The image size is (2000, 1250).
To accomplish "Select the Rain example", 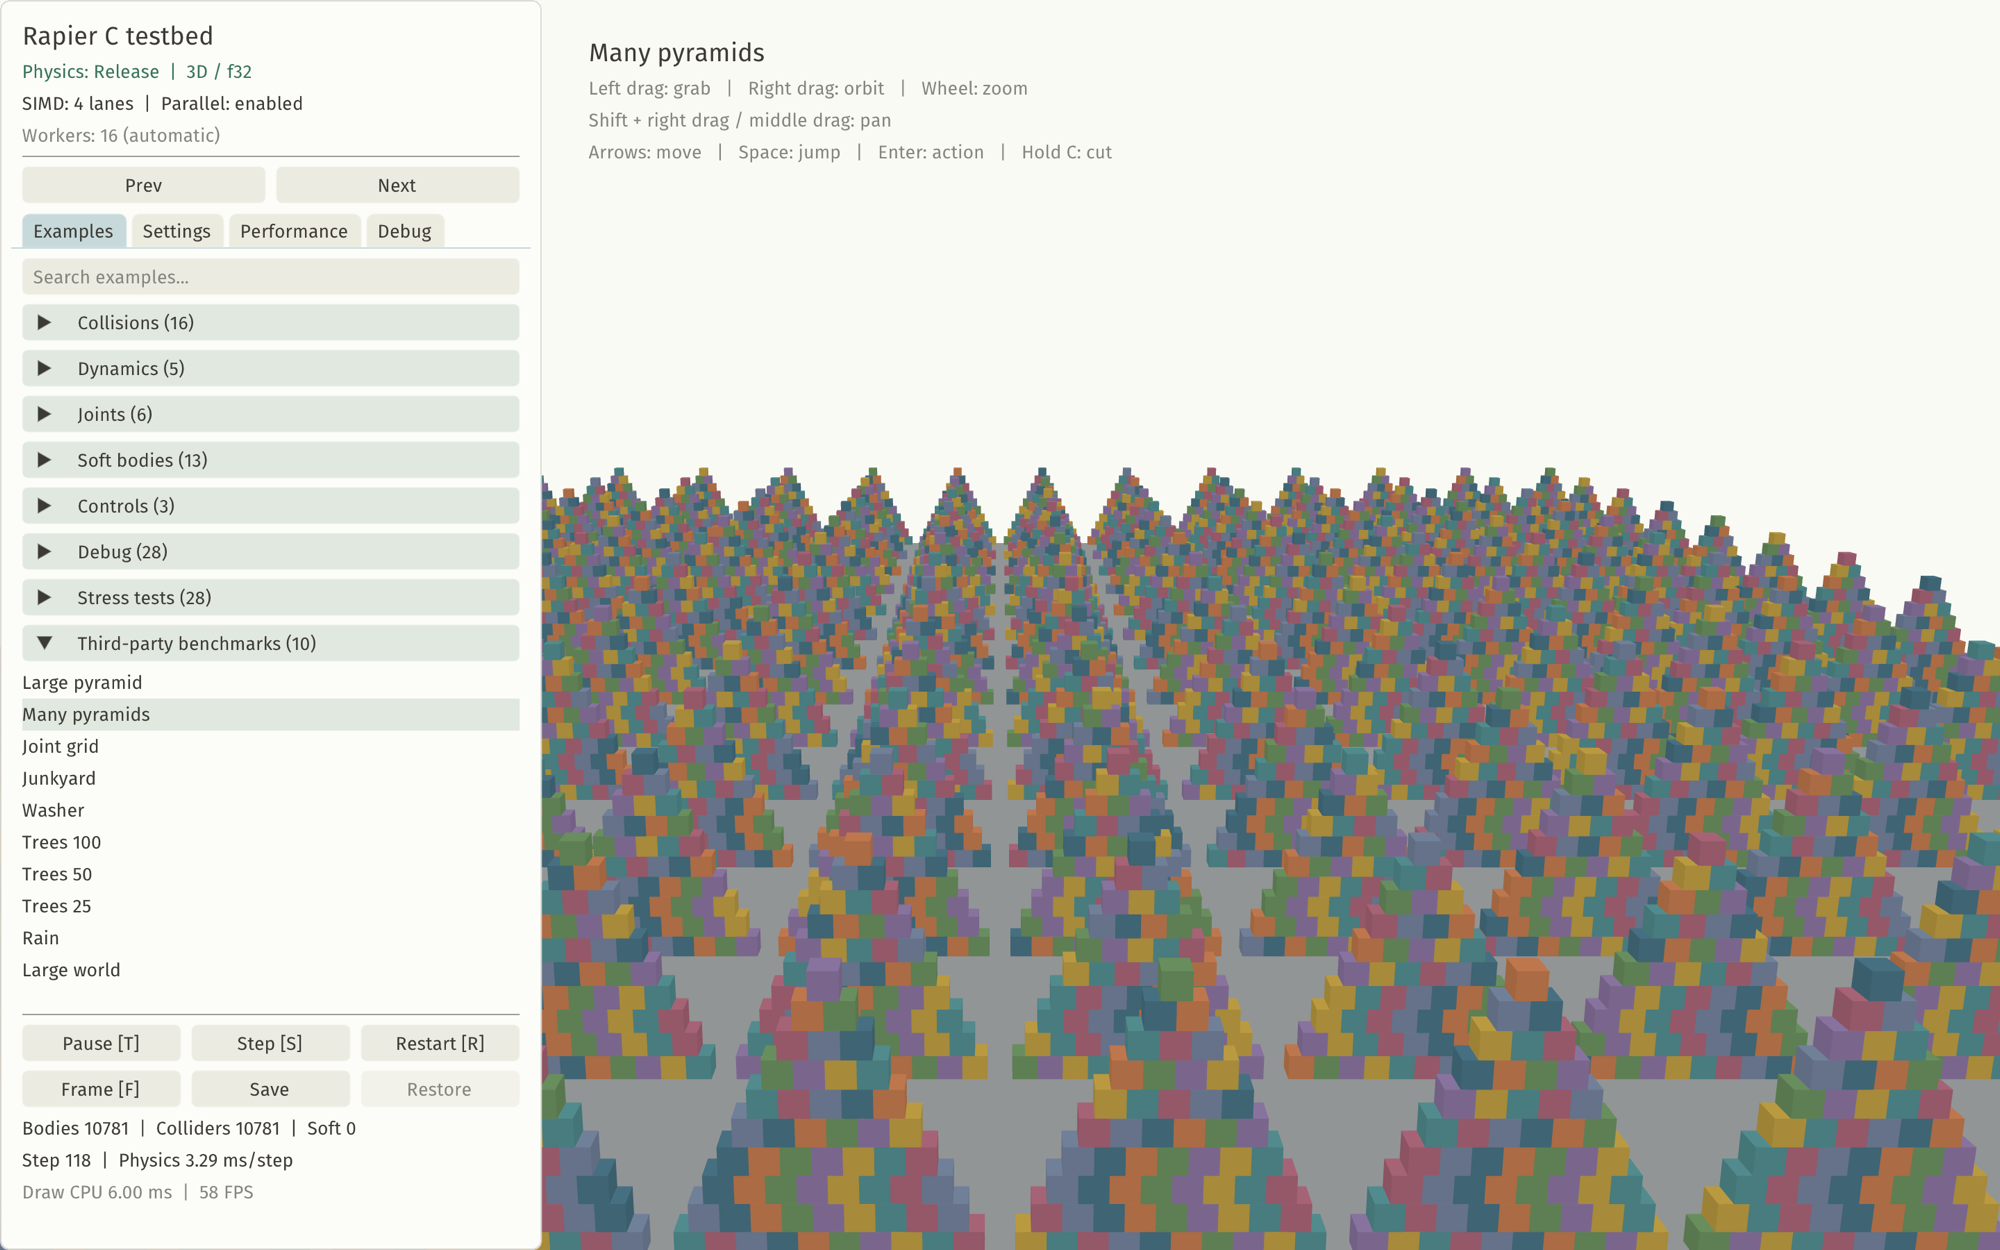I will (270, 939).
